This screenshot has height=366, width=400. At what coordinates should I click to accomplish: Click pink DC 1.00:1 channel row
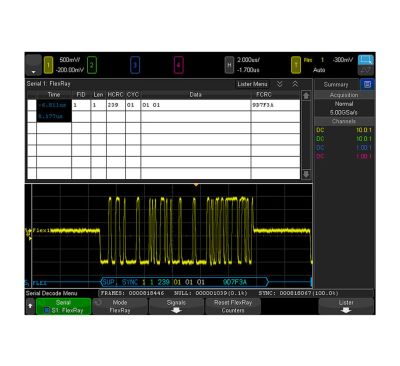click(x=344, y=156)
